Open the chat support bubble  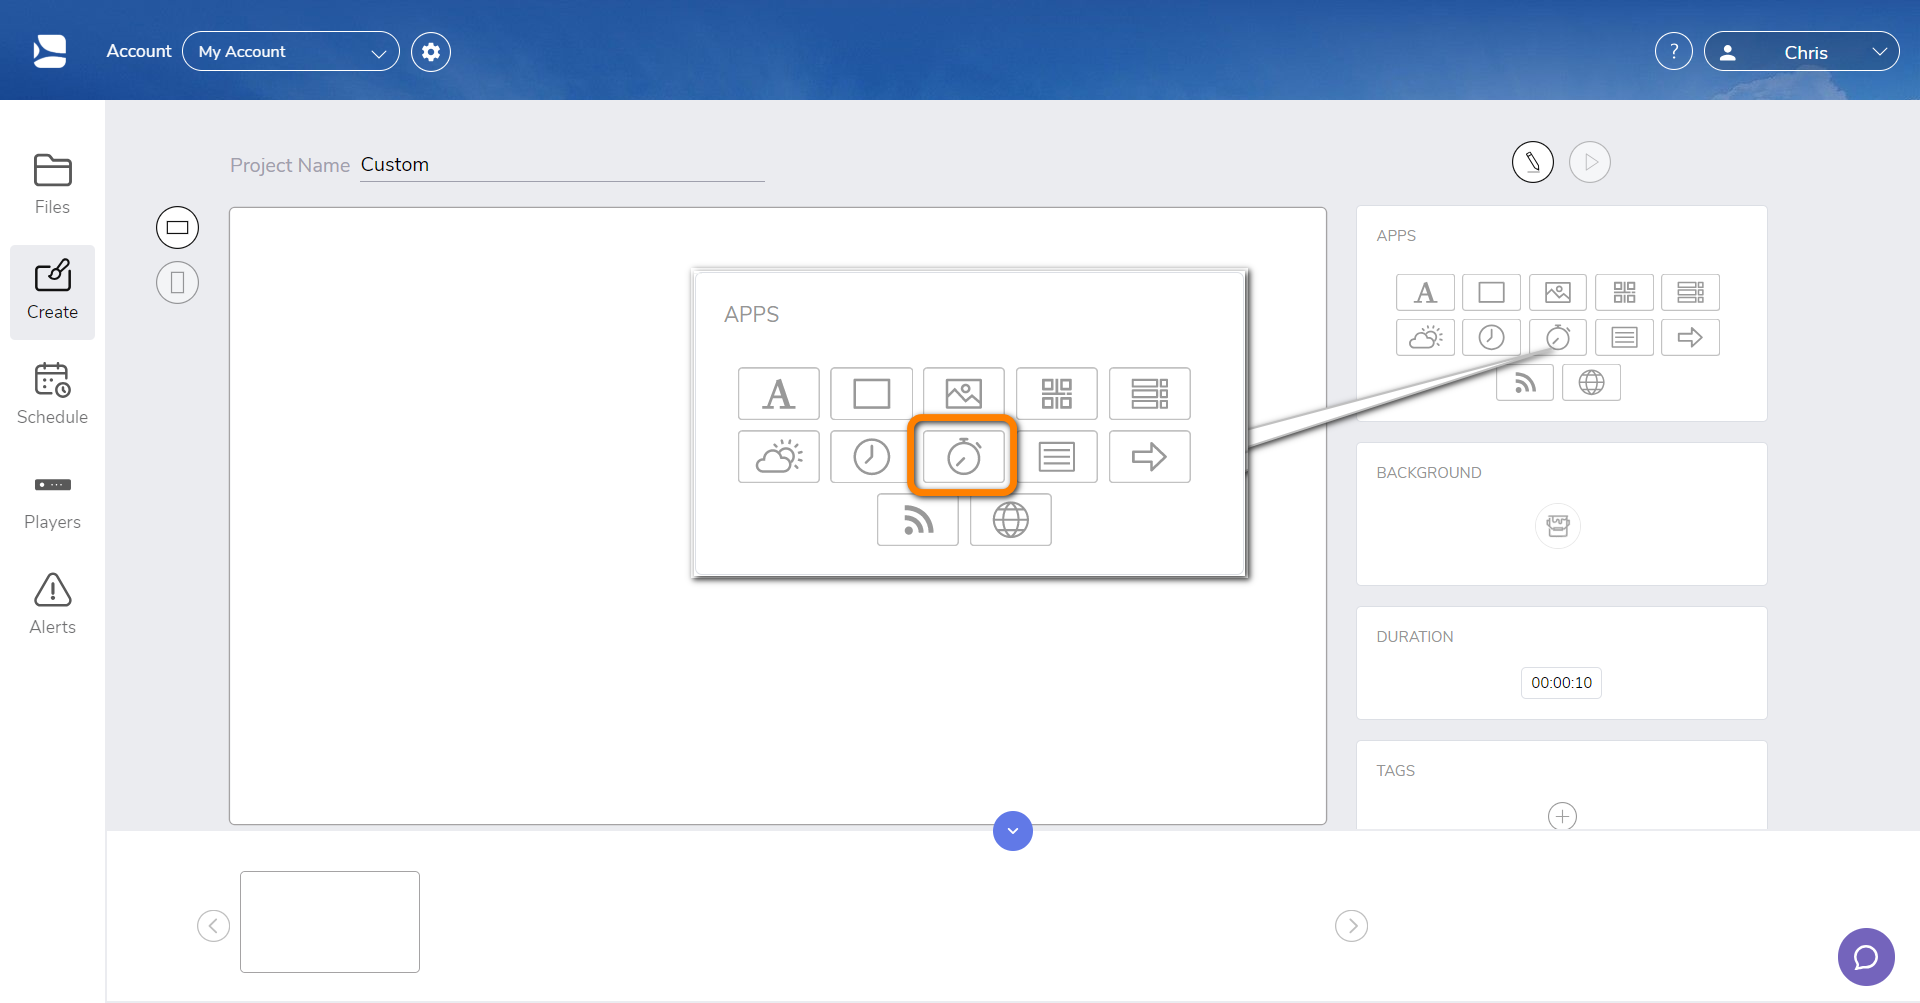coord(1866,957)
